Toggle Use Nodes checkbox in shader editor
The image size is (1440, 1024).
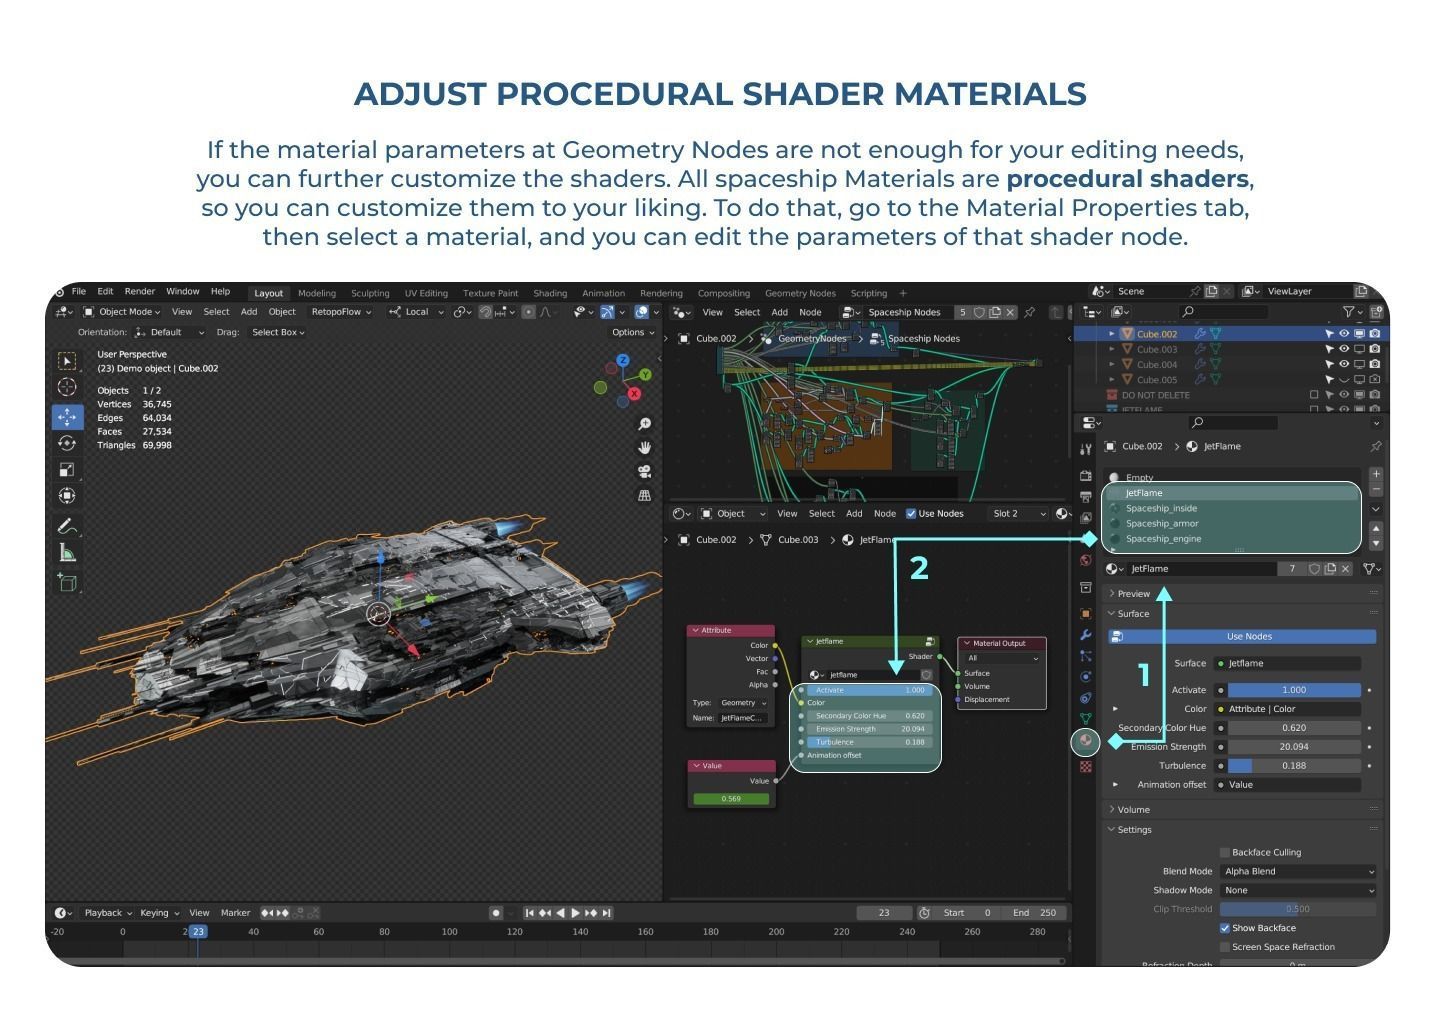click(x=911, y=514)
